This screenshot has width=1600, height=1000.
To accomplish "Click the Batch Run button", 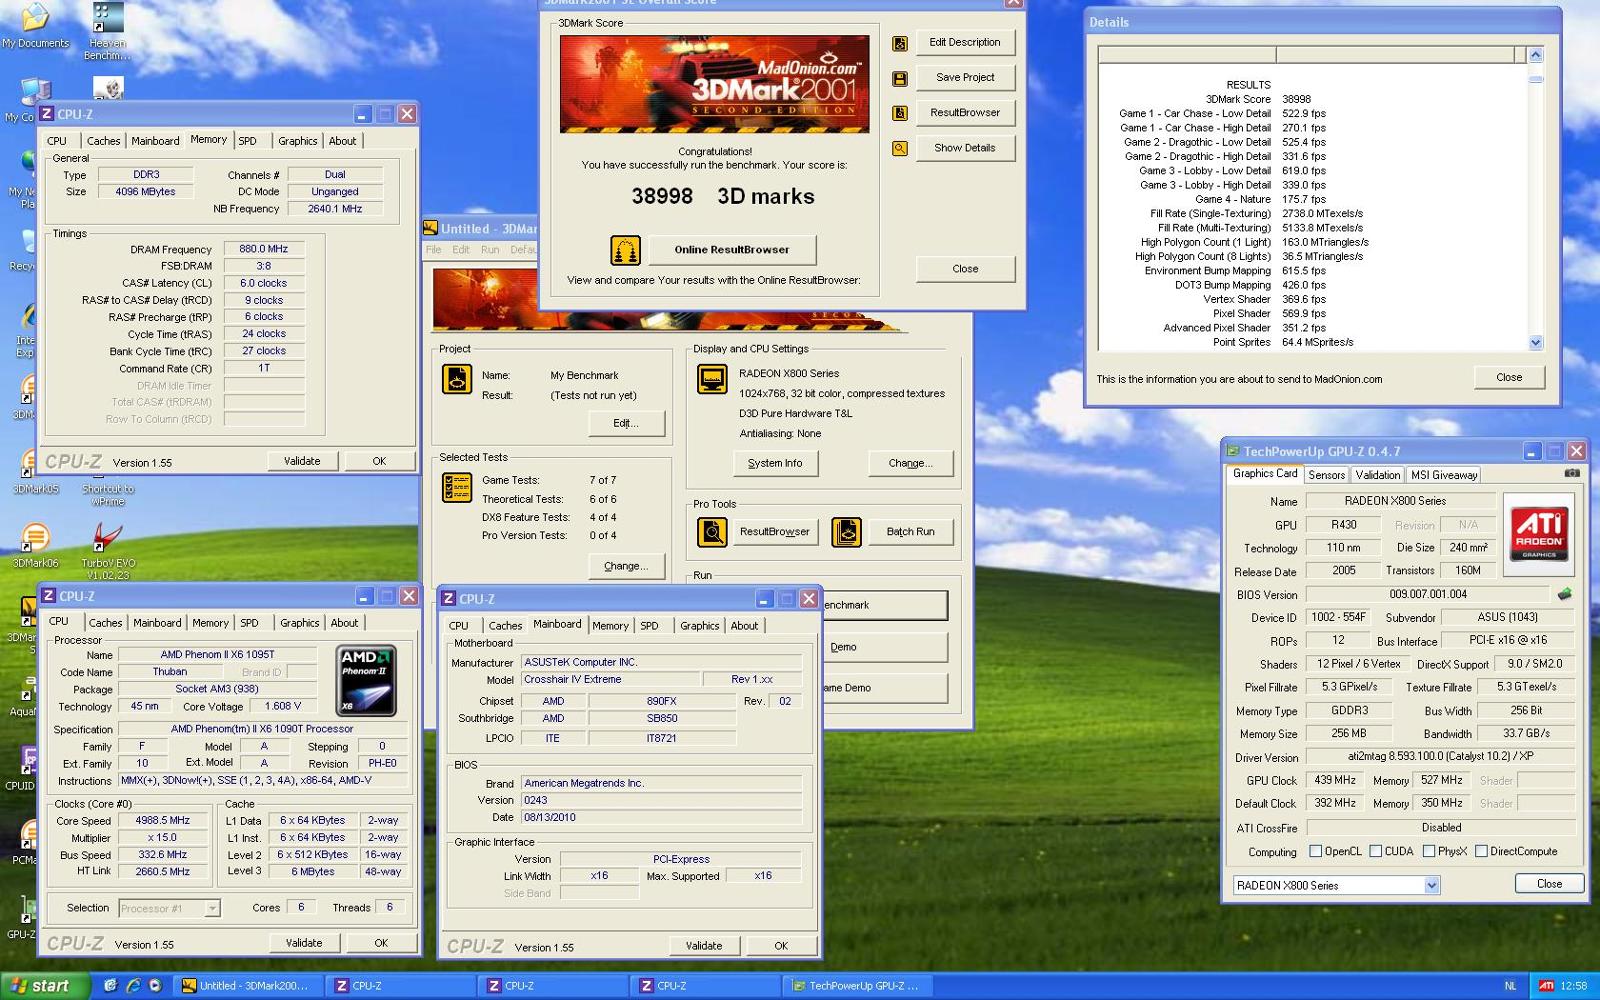I will [910, 532].
